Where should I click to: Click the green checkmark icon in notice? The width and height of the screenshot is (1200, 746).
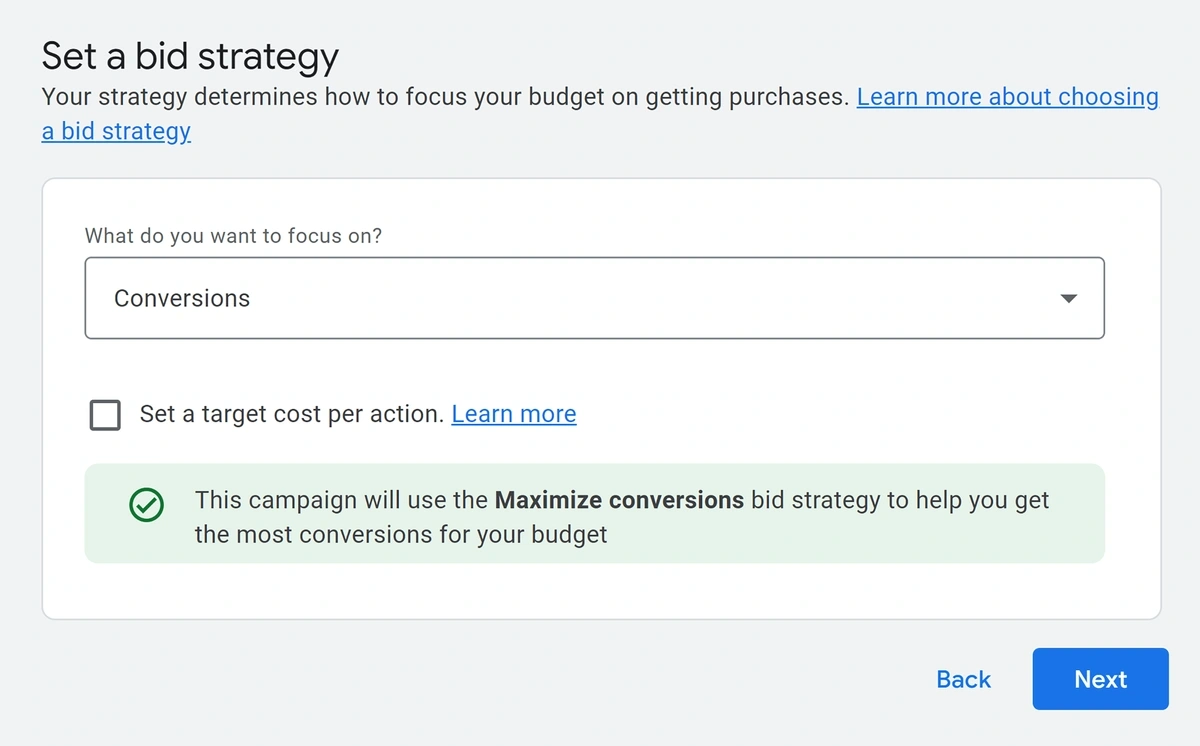point(146,505)
